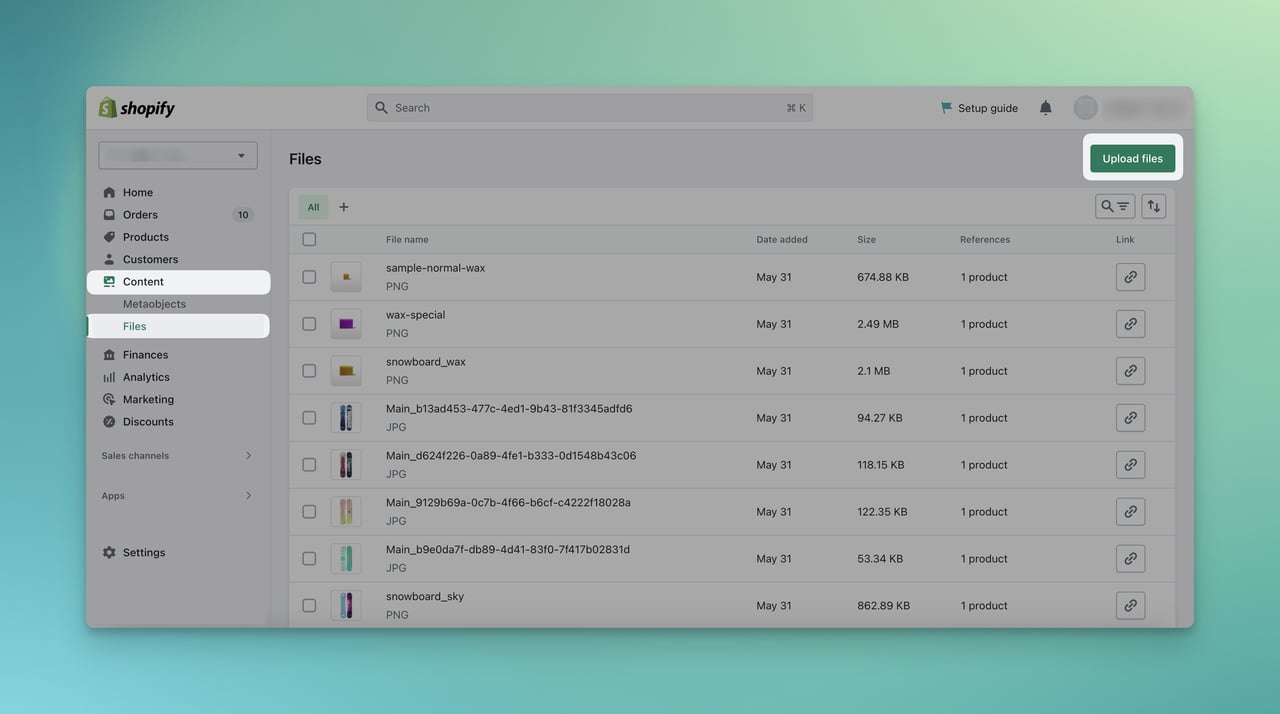
Task: Copy link for Main_b13ad453 file
Action: pyautogui.click(x=1130, y=418)
